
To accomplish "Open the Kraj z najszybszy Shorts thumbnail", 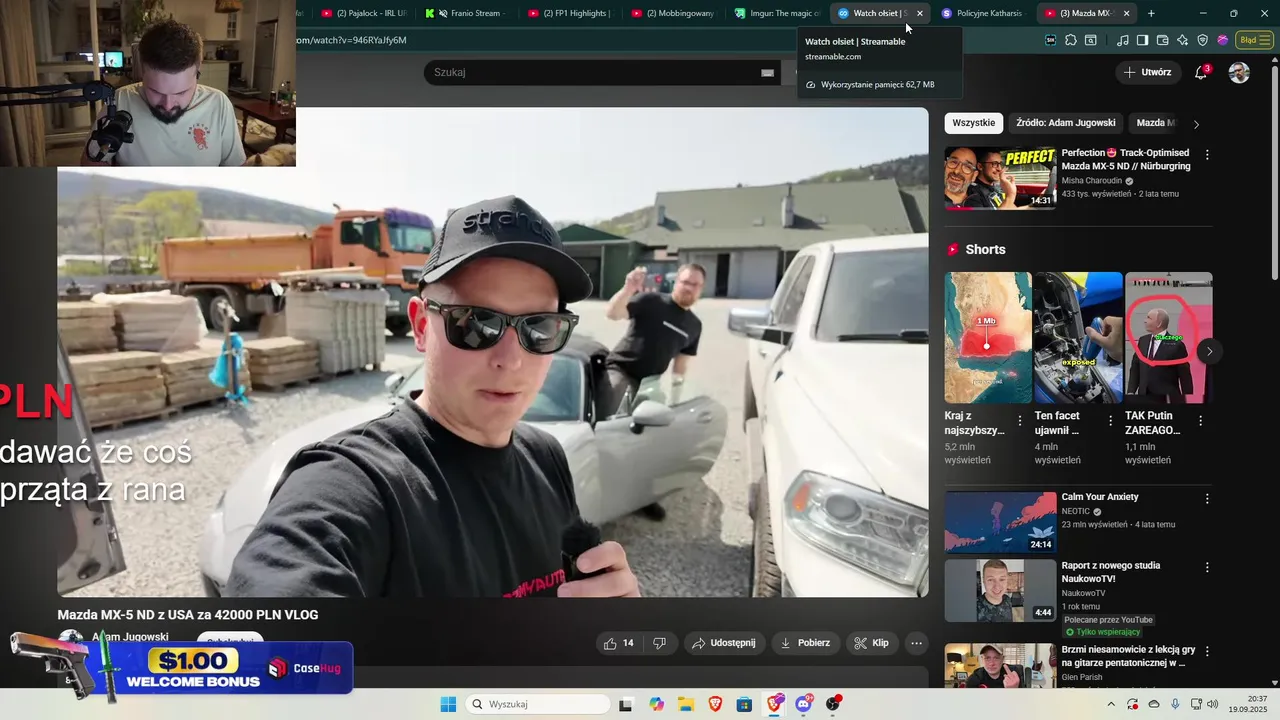I will [x=988, y=337].
